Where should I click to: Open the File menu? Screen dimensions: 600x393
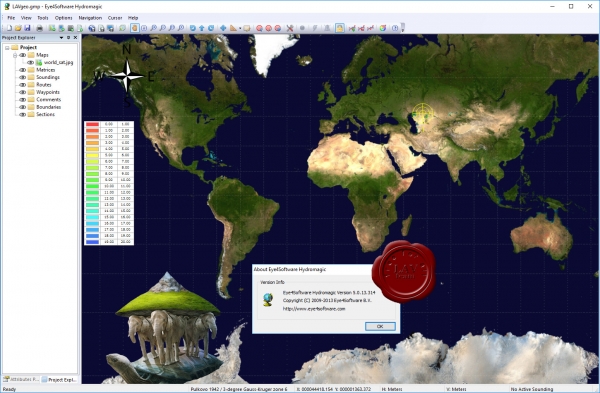[11, 18]
